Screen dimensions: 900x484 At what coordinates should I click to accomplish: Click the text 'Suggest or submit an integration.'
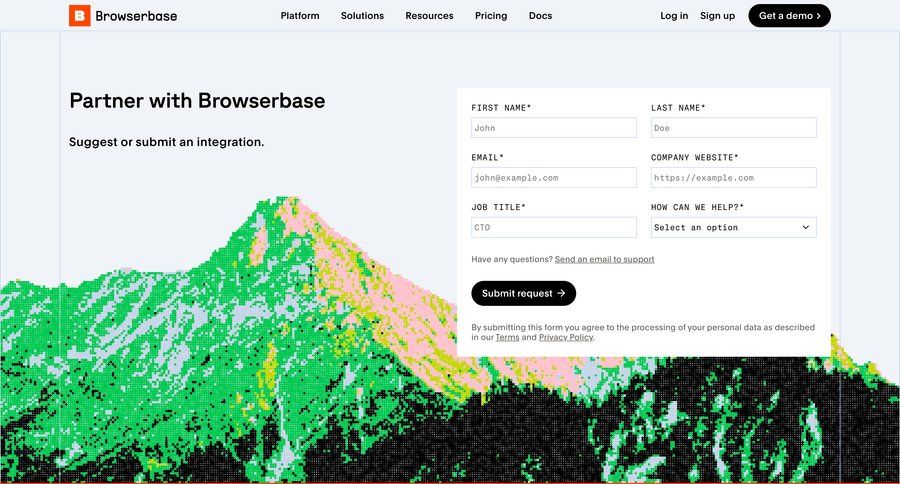click(x=166, y=142)
